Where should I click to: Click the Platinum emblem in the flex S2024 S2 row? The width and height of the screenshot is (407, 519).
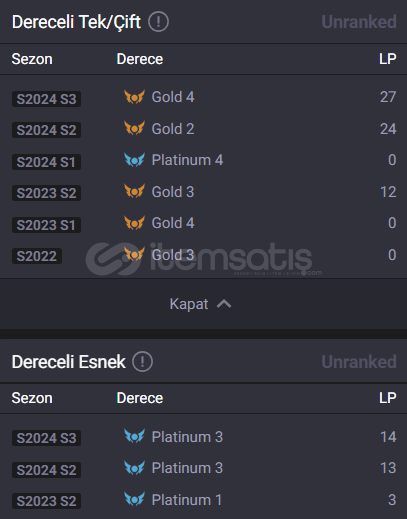pos(134,467)
